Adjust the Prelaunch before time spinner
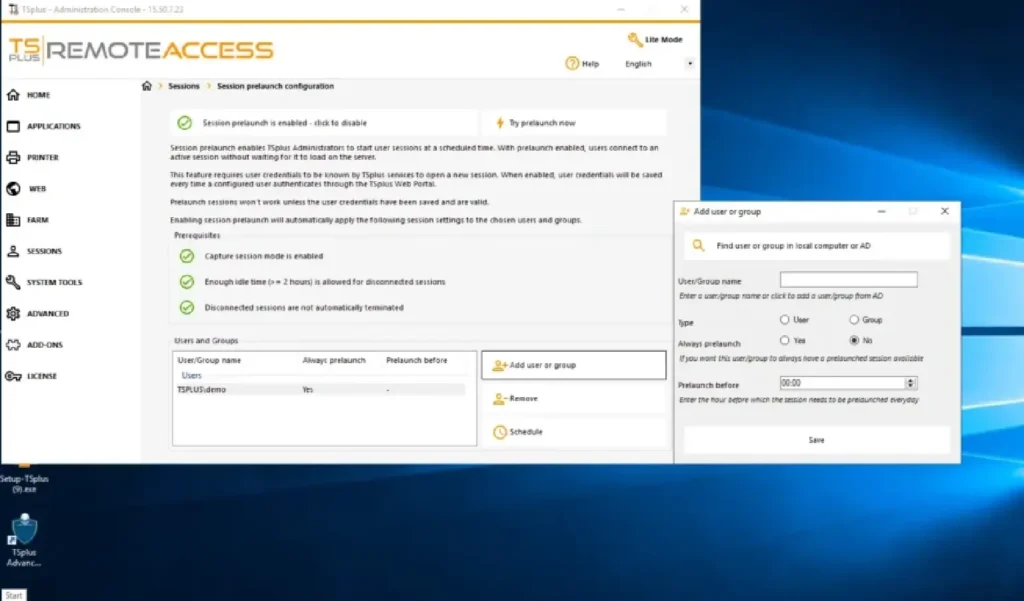The image size is (1024, 601). pos(910,383)
